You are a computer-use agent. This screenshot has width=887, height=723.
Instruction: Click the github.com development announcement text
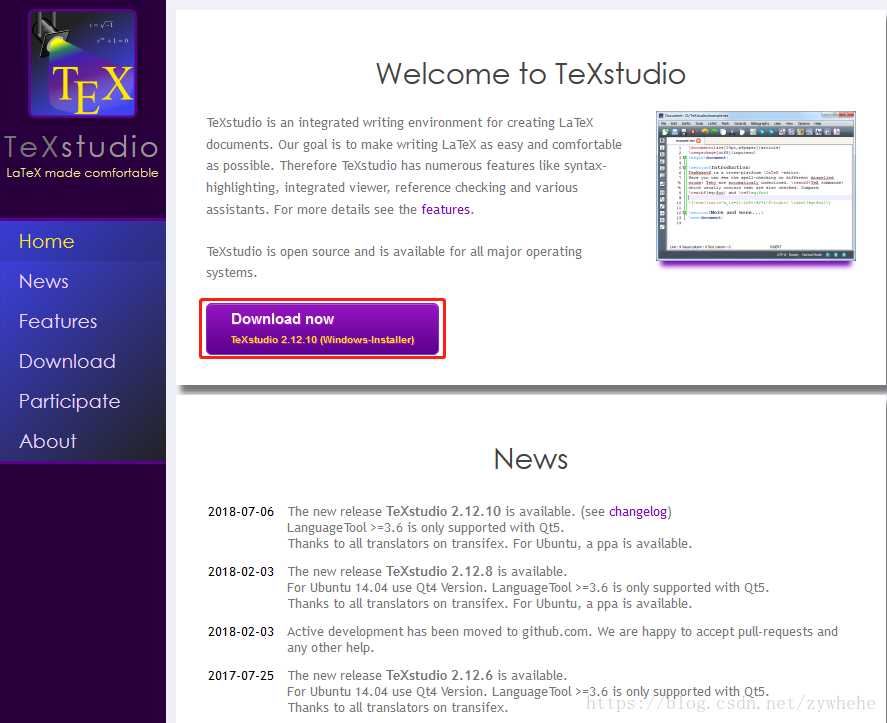tap(562, 639)
